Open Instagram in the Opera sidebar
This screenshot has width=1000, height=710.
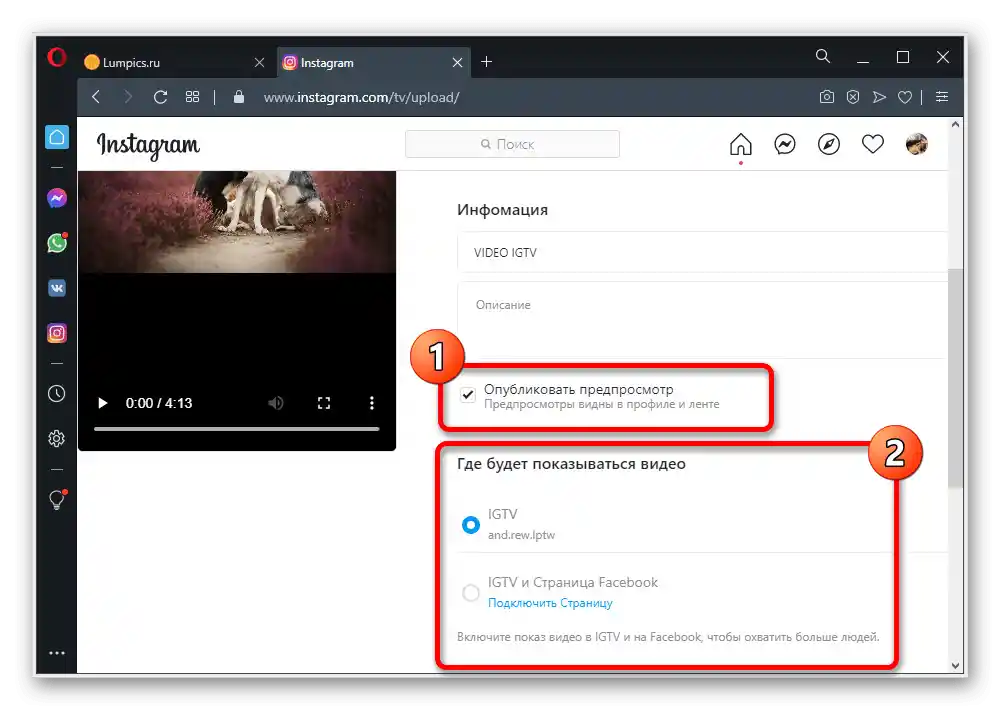tap(57, 333)
